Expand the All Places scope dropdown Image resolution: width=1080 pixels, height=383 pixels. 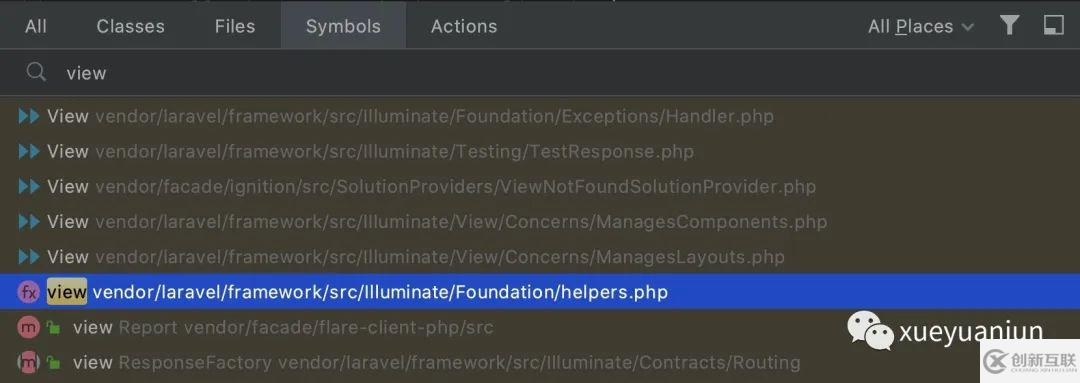(x=921, y=26)
